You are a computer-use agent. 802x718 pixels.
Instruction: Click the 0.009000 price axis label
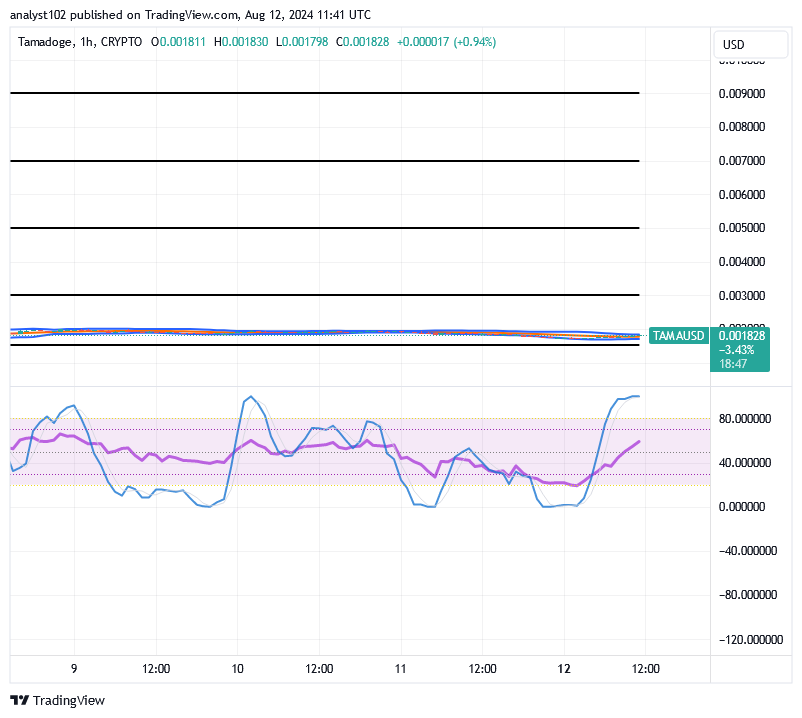pos(742,94)
